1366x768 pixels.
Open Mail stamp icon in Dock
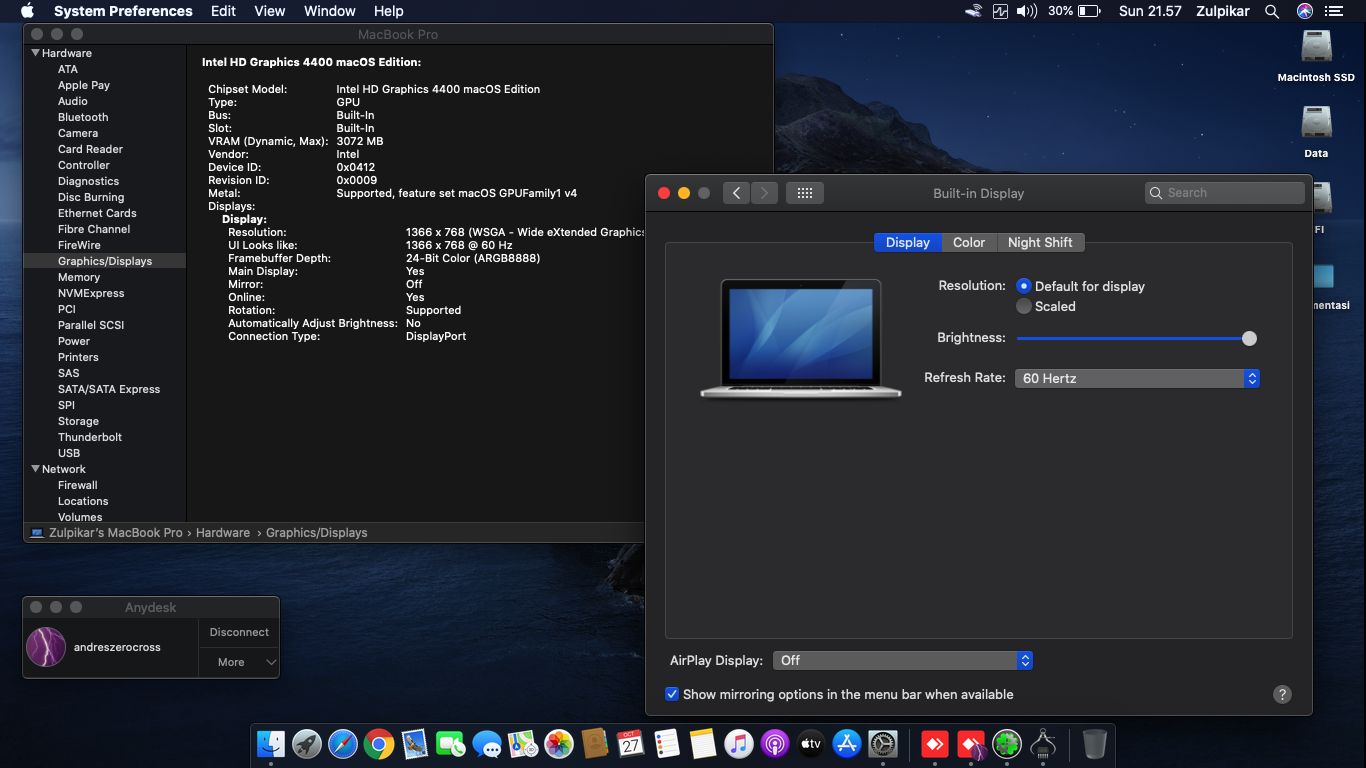click(x=415, y=744)
